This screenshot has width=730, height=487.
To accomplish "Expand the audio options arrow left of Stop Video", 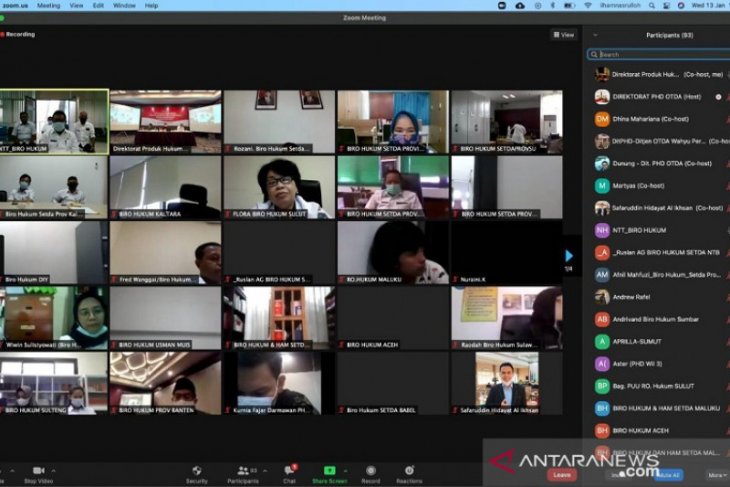I will 12,471.
